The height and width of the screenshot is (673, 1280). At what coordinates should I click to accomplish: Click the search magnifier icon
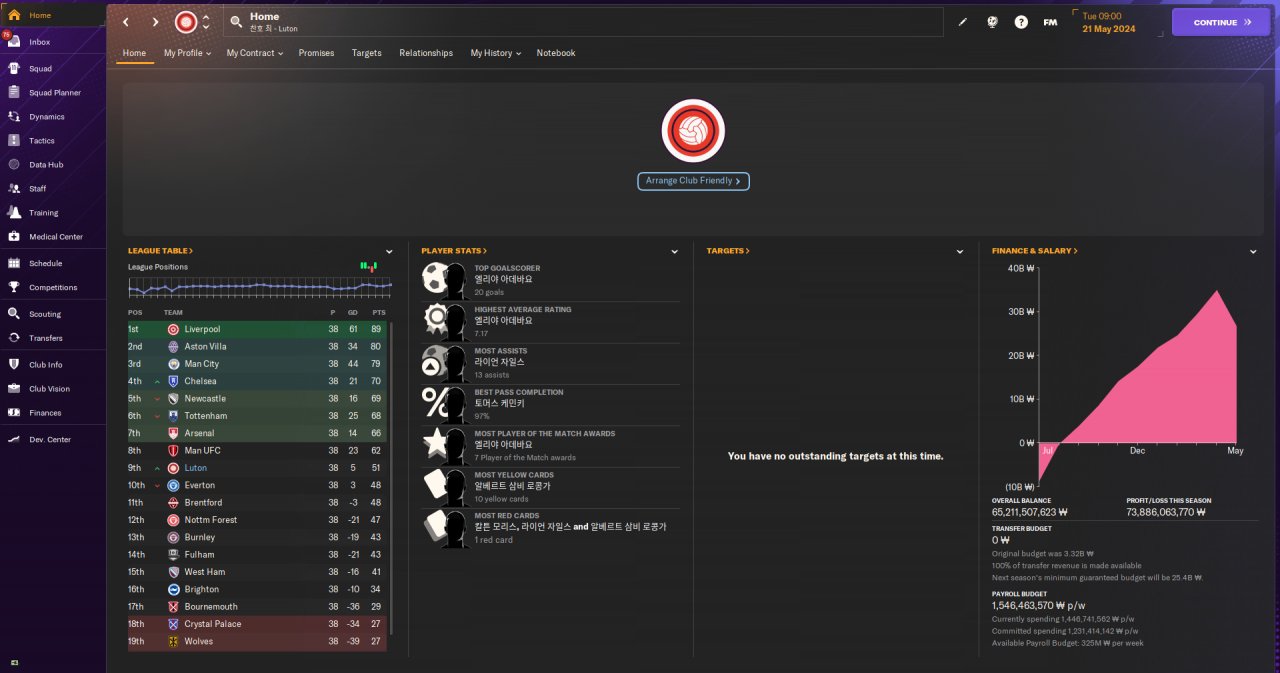point(235,22)
